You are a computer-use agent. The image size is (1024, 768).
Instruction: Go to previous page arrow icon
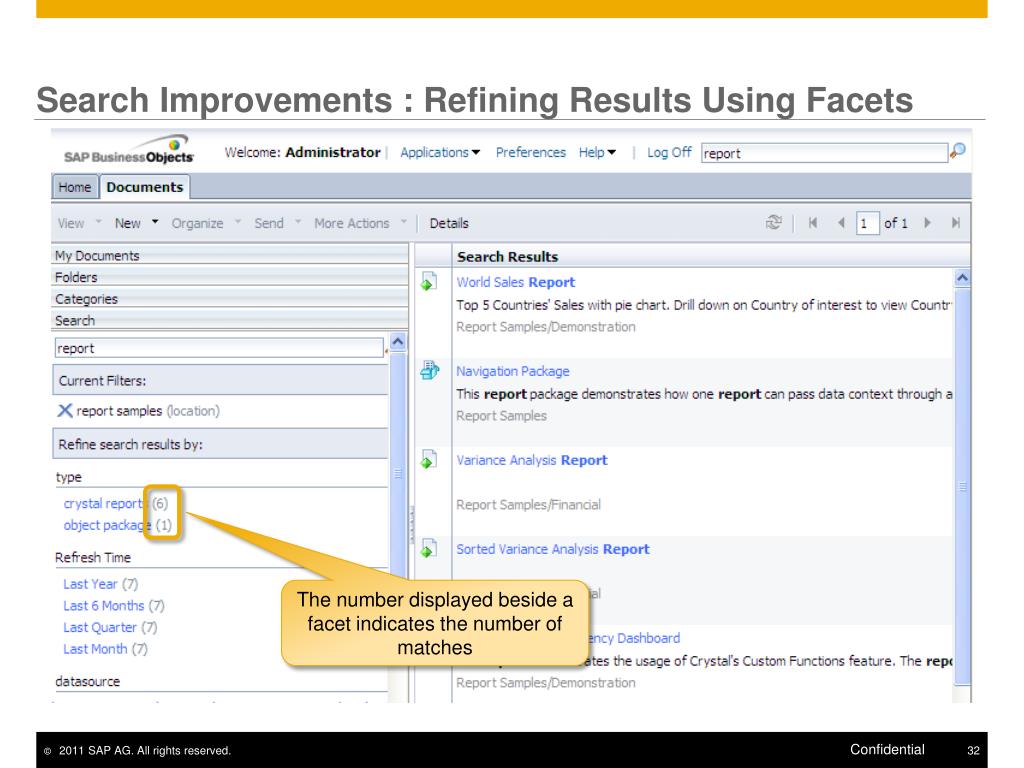[841, 223]
